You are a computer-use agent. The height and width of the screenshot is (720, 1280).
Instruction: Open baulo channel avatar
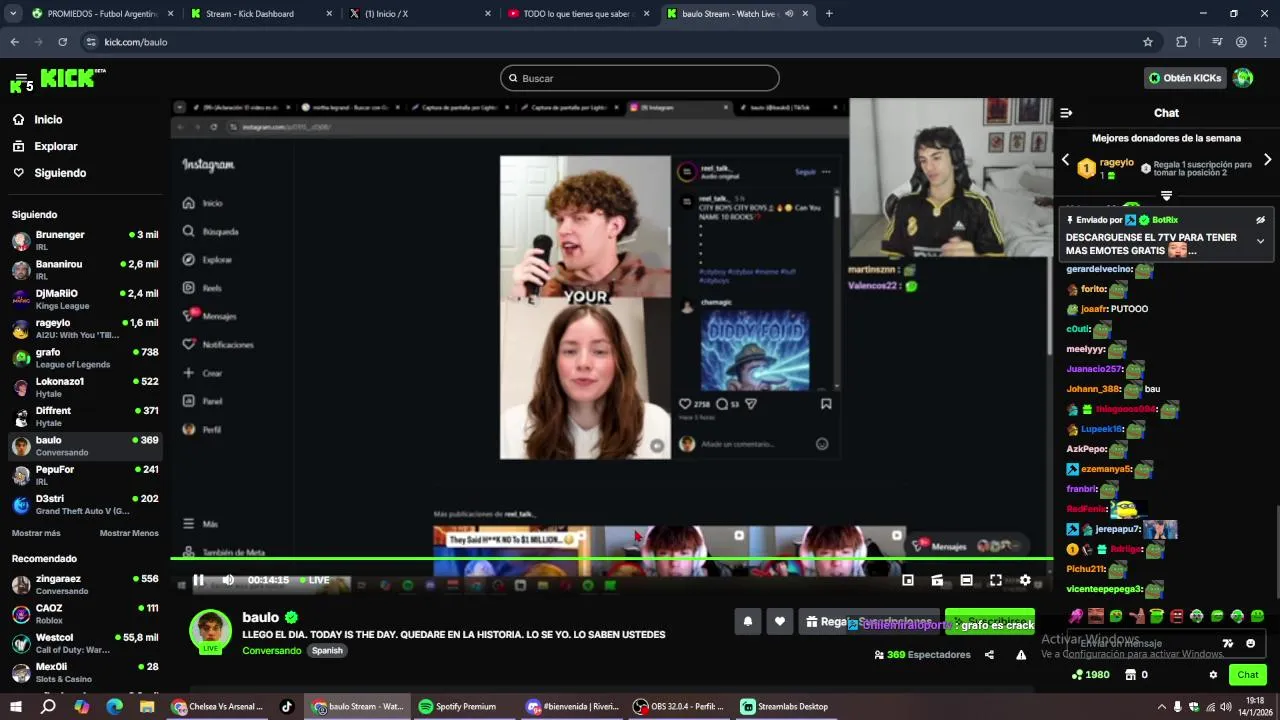pyautogui.click(x=210, y=631)
